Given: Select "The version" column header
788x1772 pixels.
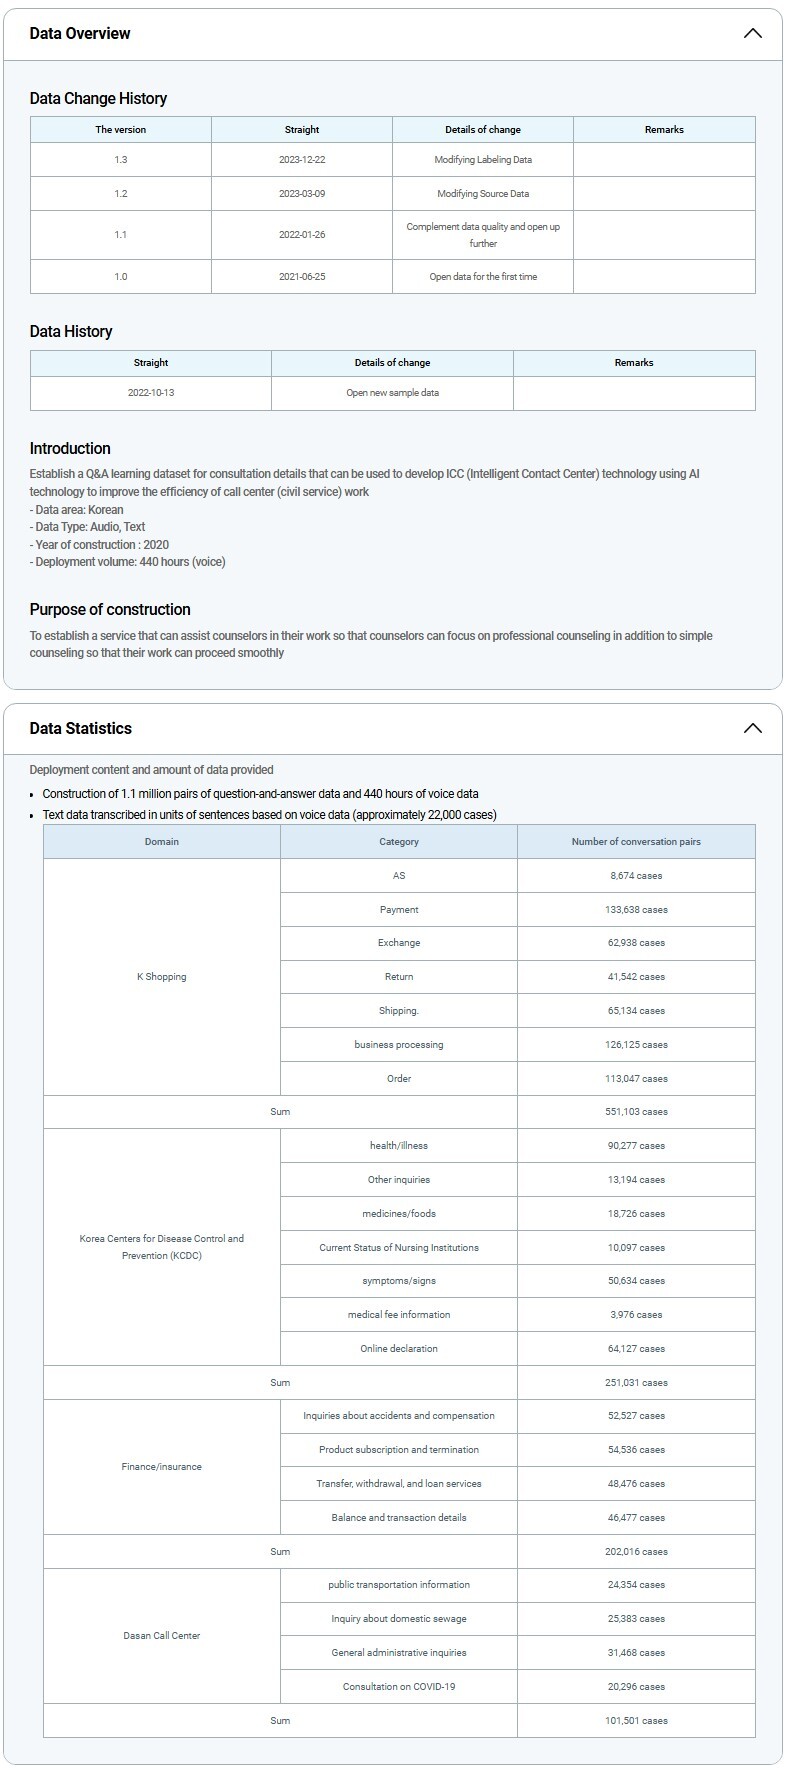Looking at the screenshot, I should 121,129.
